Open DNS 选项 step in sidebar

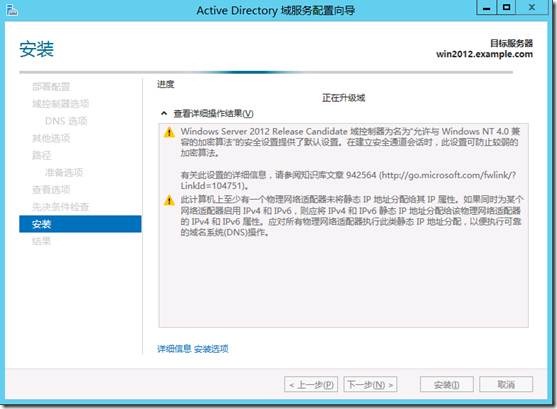[66, 121]
